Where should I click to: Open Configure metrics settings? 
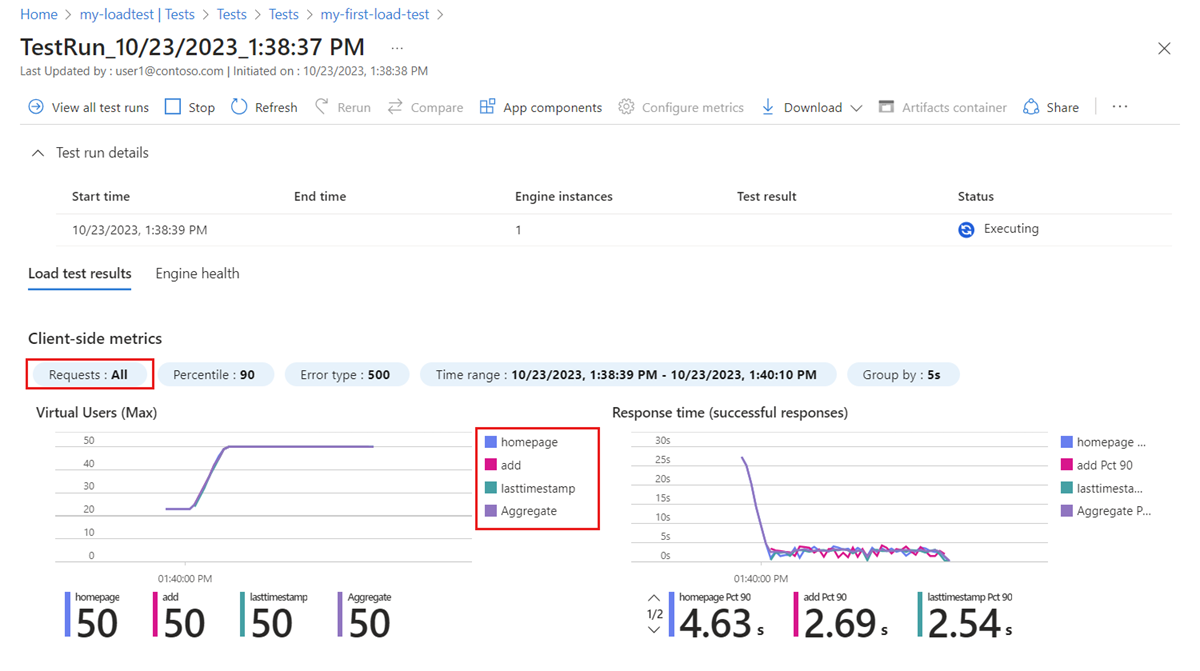681,107
